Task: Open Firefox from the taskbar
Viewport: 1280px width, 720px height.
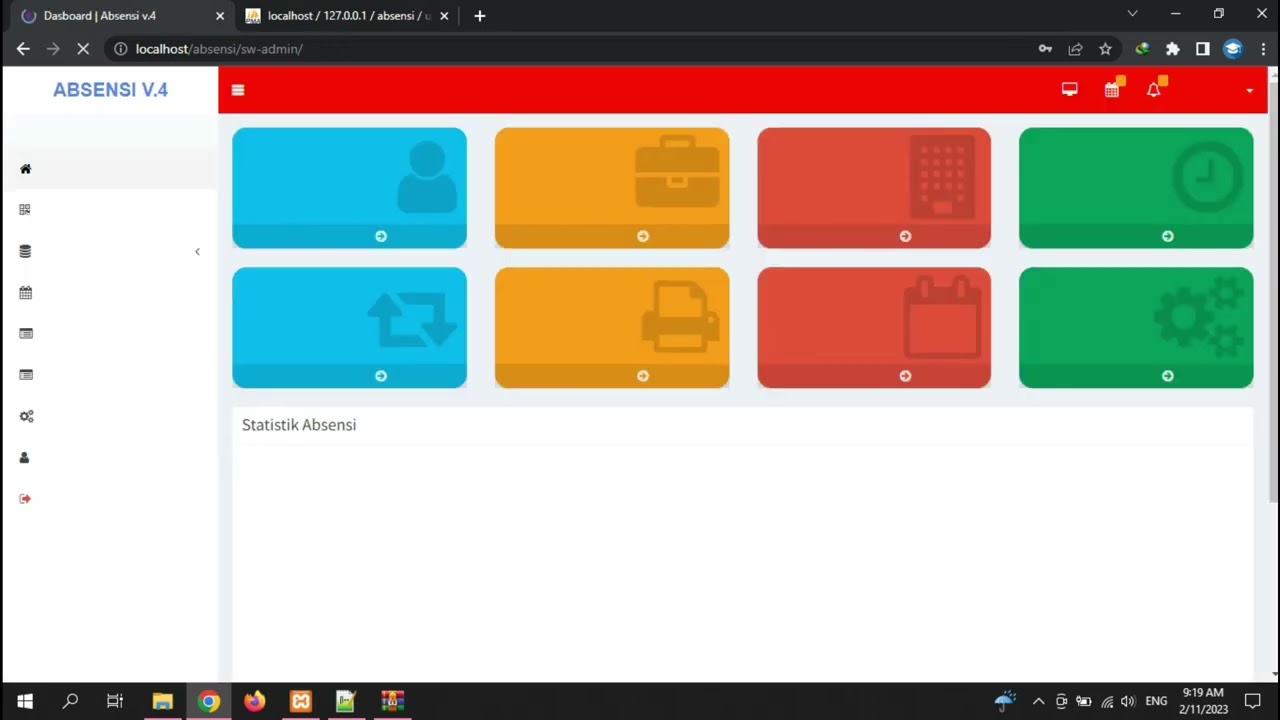Action: [x=255, y=701]
